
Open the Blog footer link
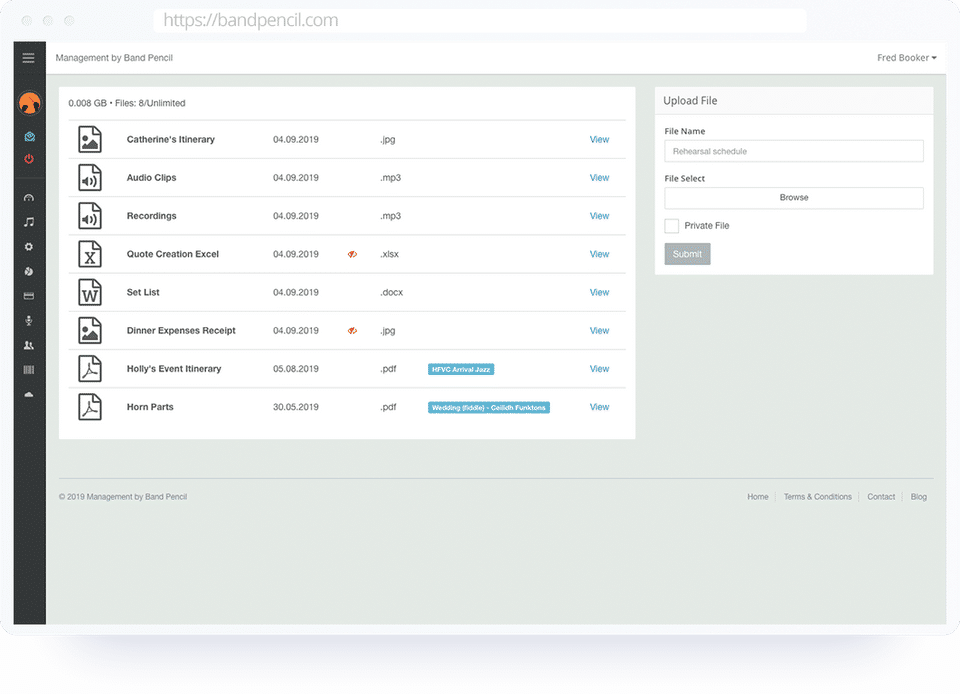(x=918, y=497)
